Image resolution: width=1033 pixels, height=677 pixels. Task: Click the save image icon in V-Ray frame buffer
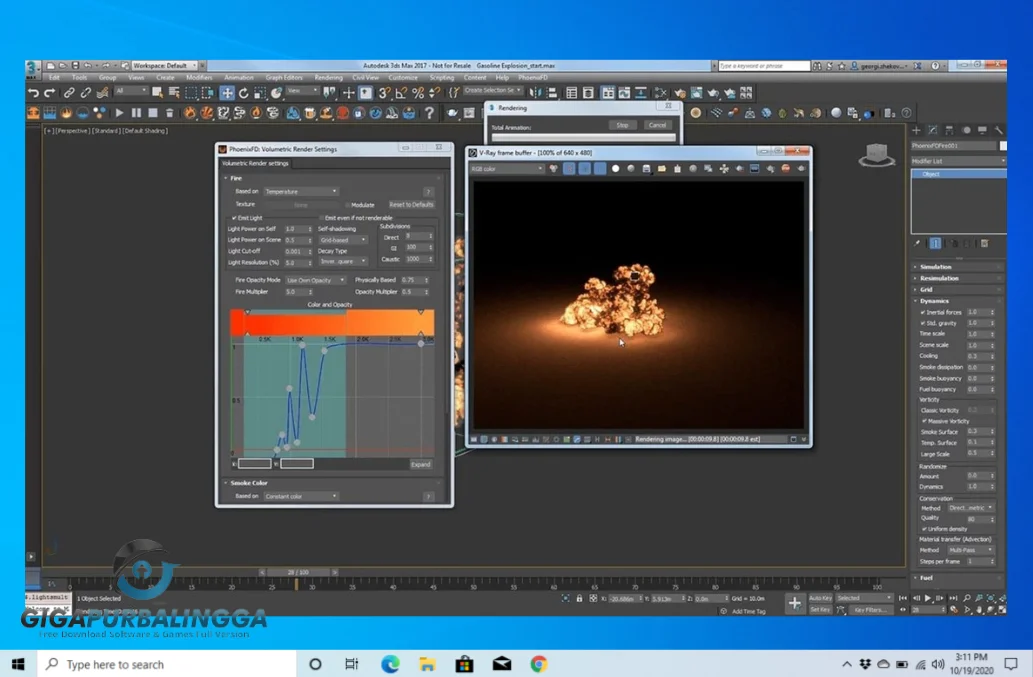click(647, 169)
